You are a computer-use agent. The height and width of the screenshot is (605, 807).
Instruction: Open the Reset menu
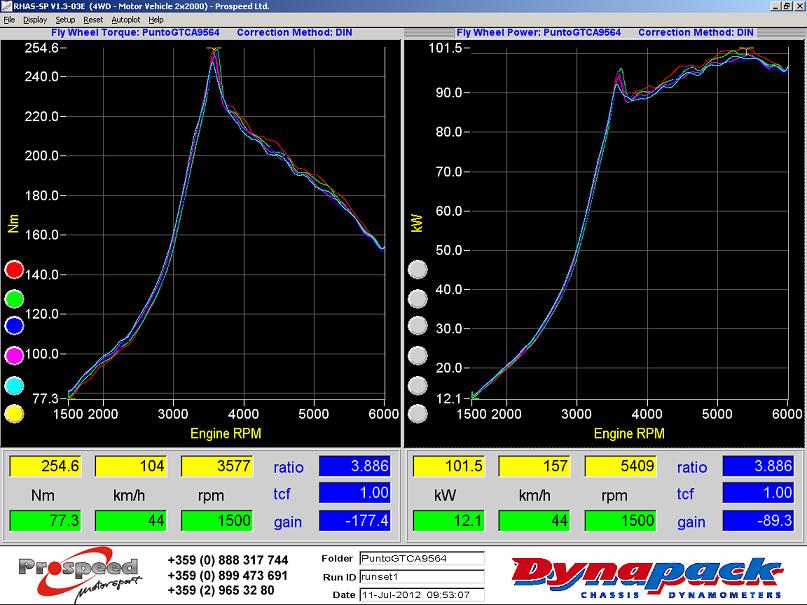coord(93,20)
